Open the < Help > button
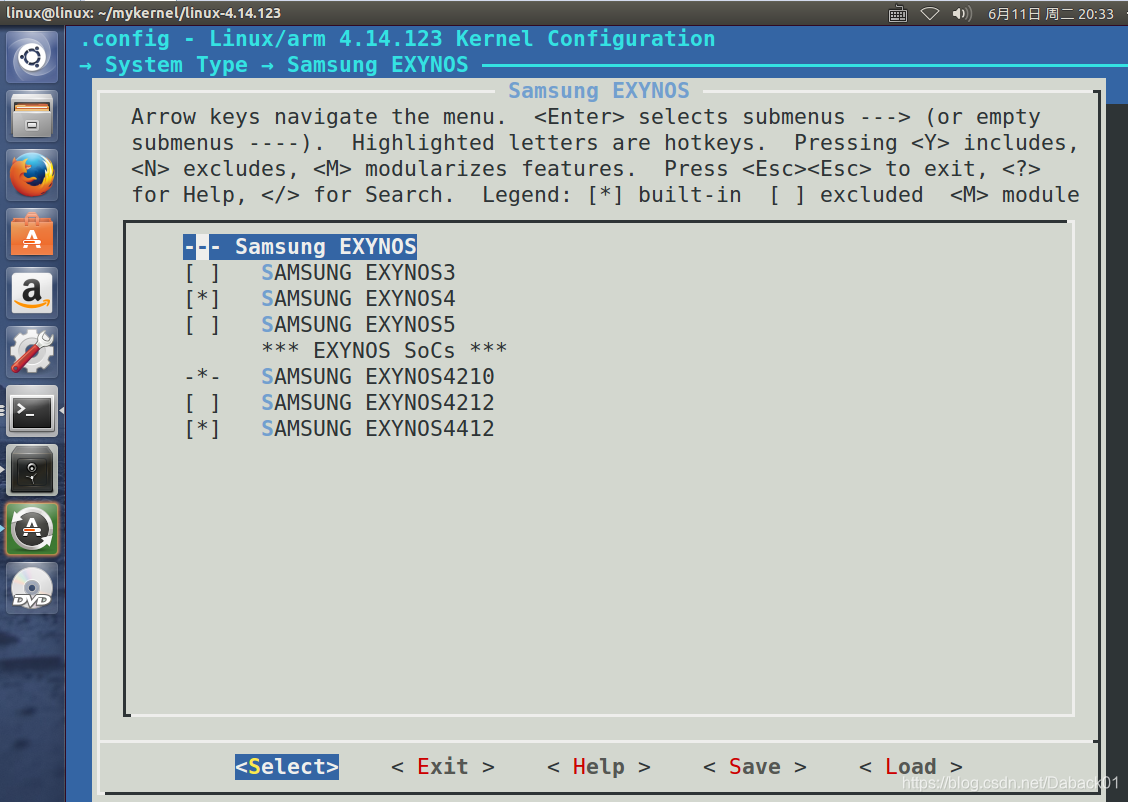The height and width of the screenshot is (802, 1128). click(599, 767)
